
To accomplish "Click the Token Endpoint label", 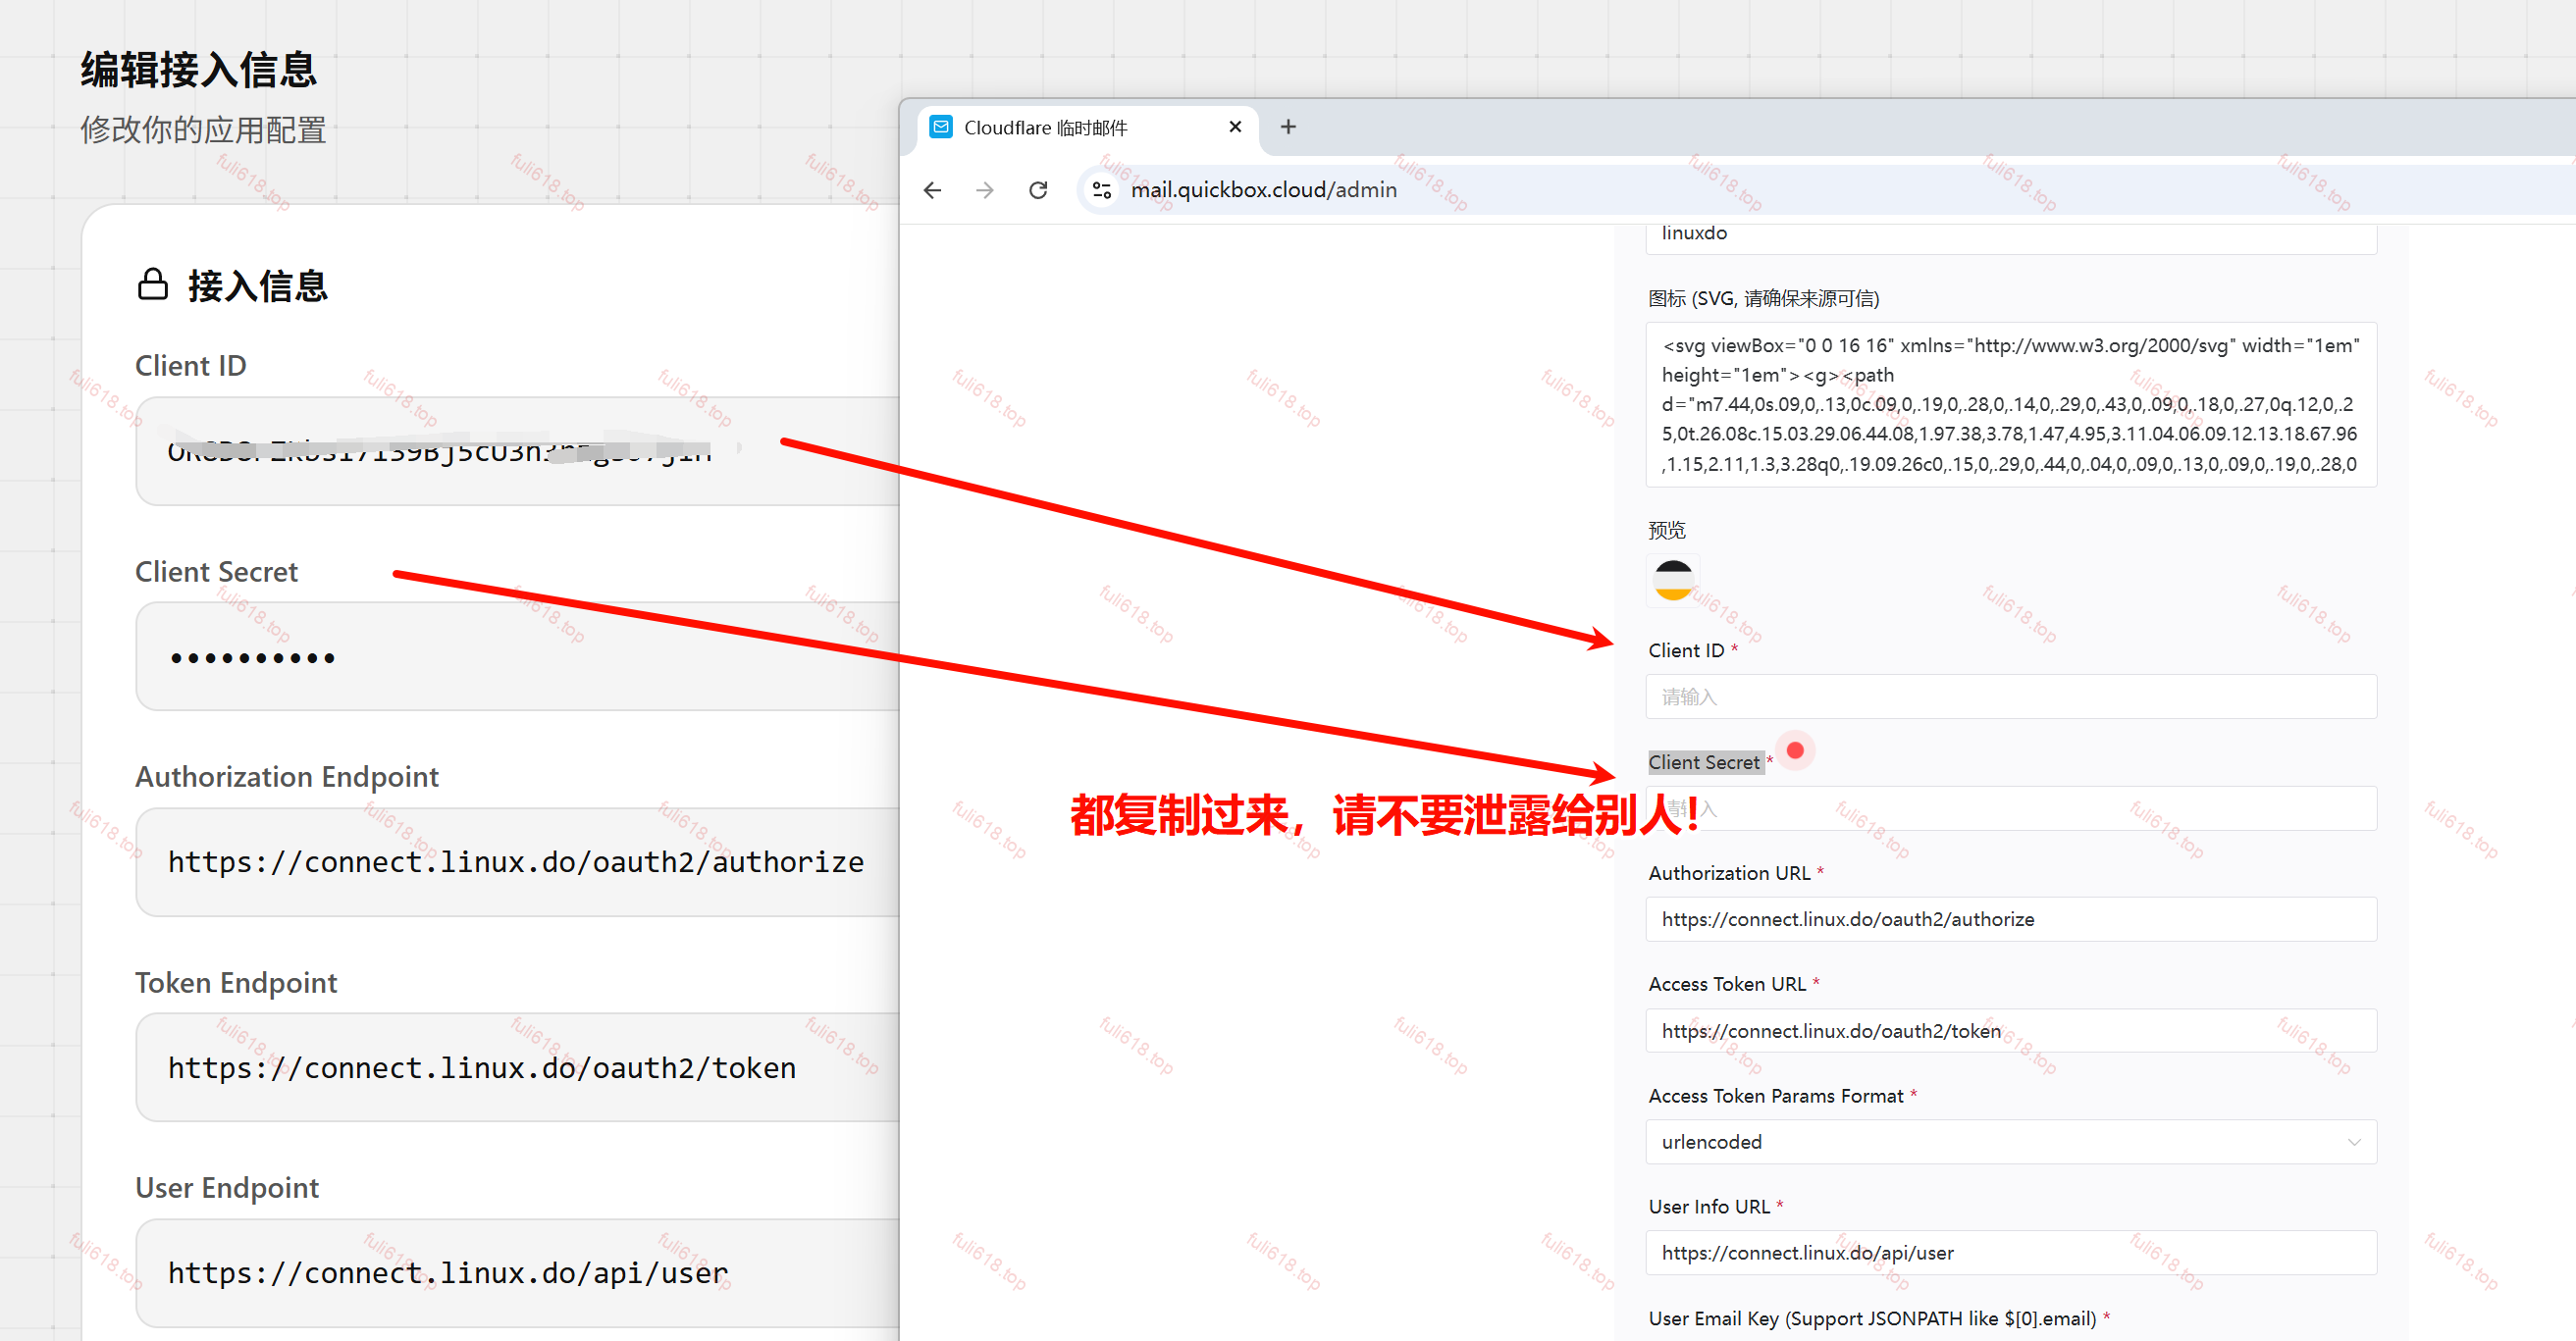I will click(236, 982).
